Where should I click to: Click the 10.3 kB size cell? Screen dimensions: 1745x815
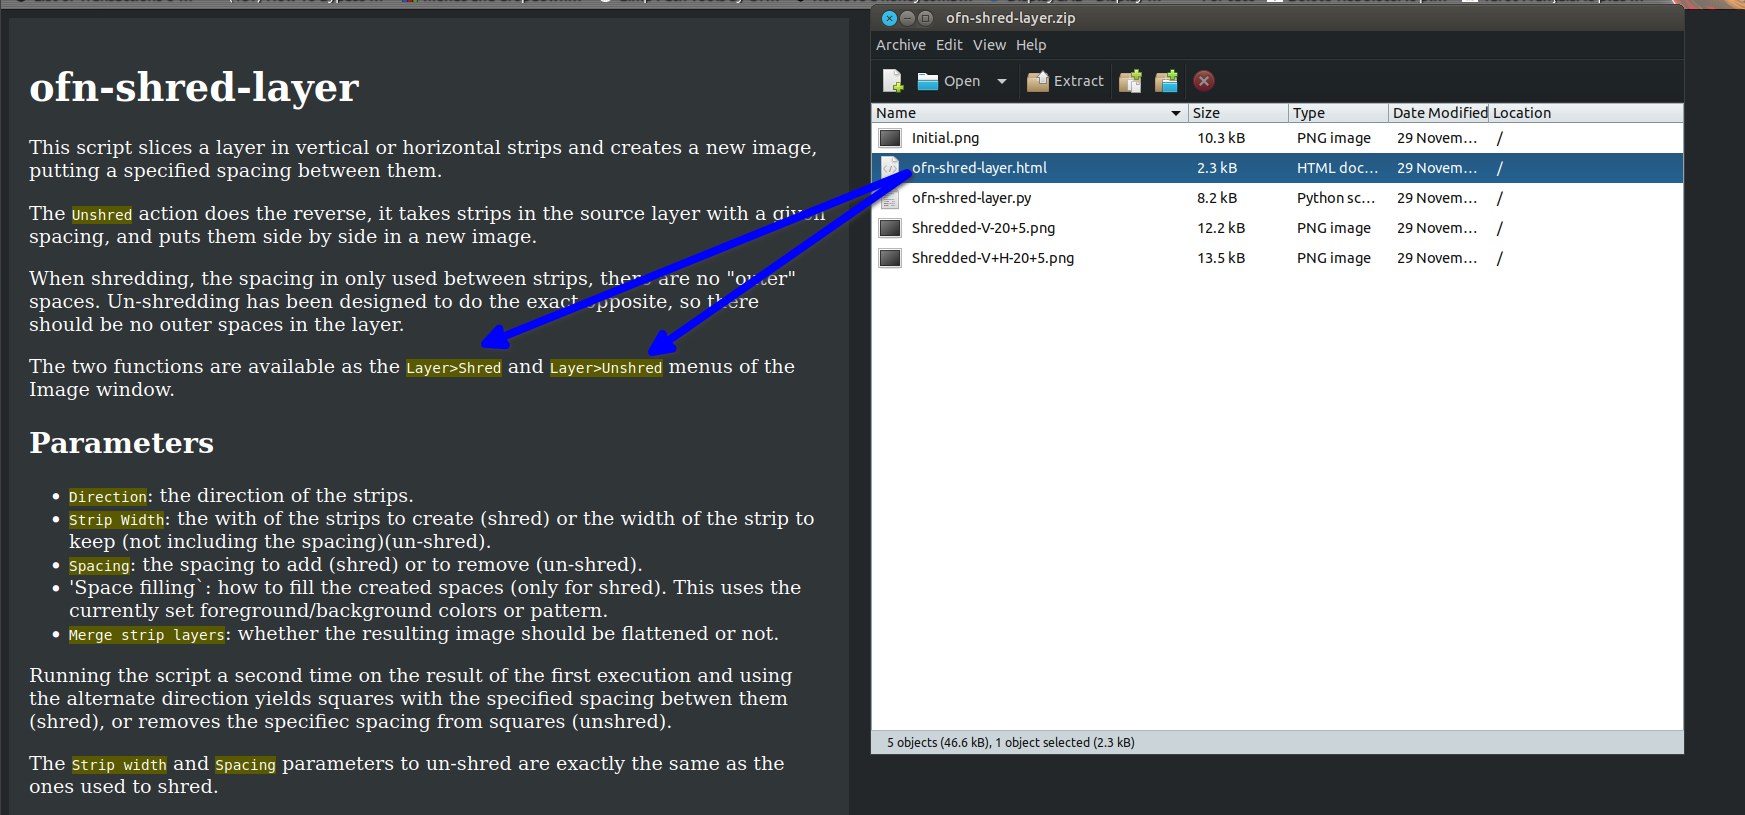click(x=1221, y=138)
